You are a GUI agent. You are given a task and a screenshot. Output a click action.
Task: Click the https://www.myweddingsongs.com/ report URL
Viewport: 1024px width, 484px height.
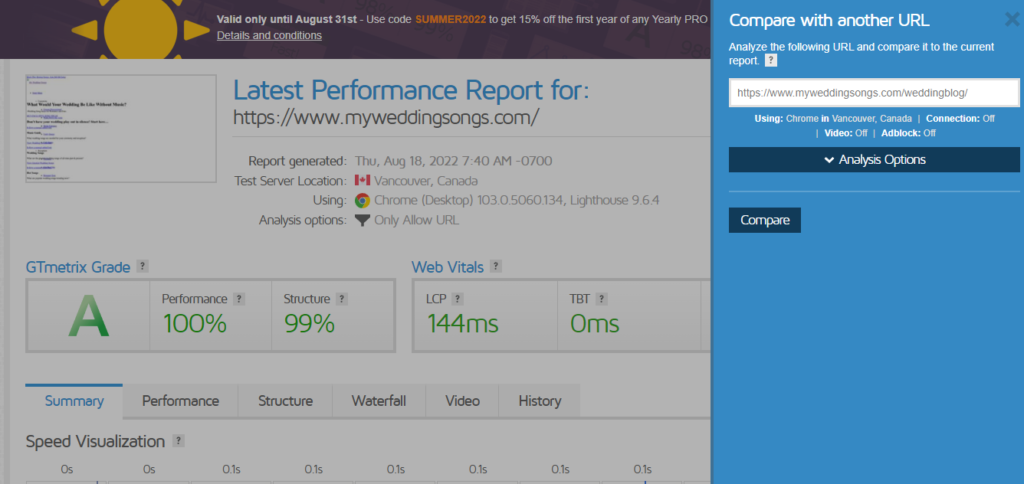point(387,118)
